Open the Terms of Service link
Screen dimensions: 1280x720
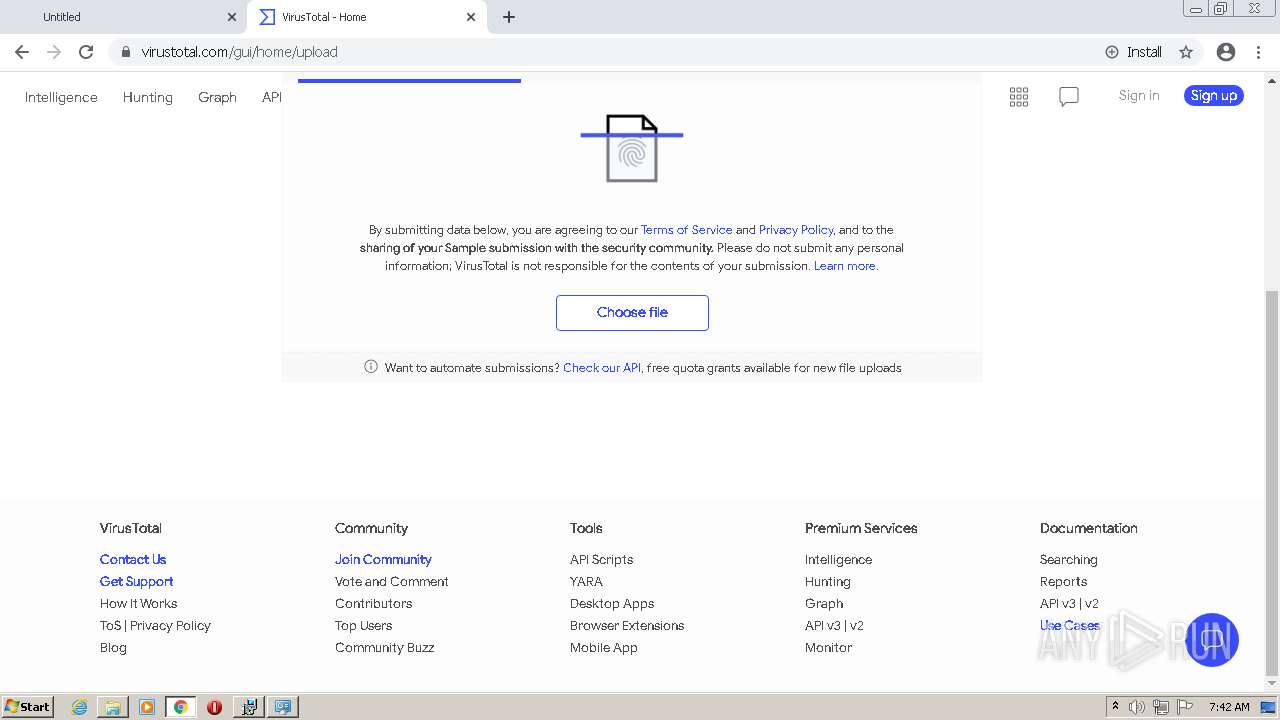[686, 230]
